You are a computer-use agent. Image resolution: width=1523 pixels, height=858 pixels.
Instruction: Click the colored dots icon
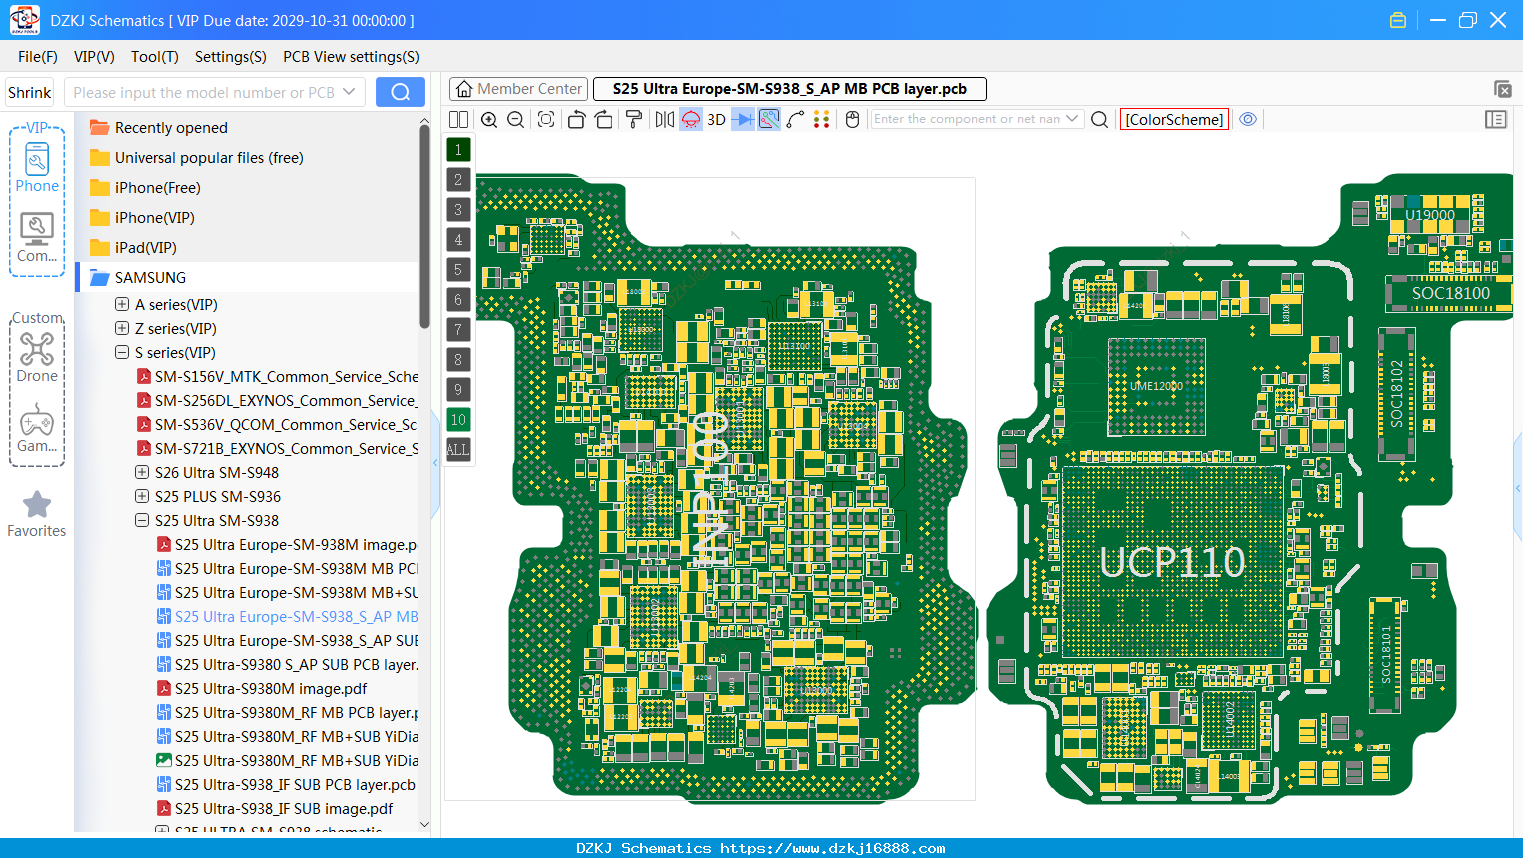tap(822, 119)
